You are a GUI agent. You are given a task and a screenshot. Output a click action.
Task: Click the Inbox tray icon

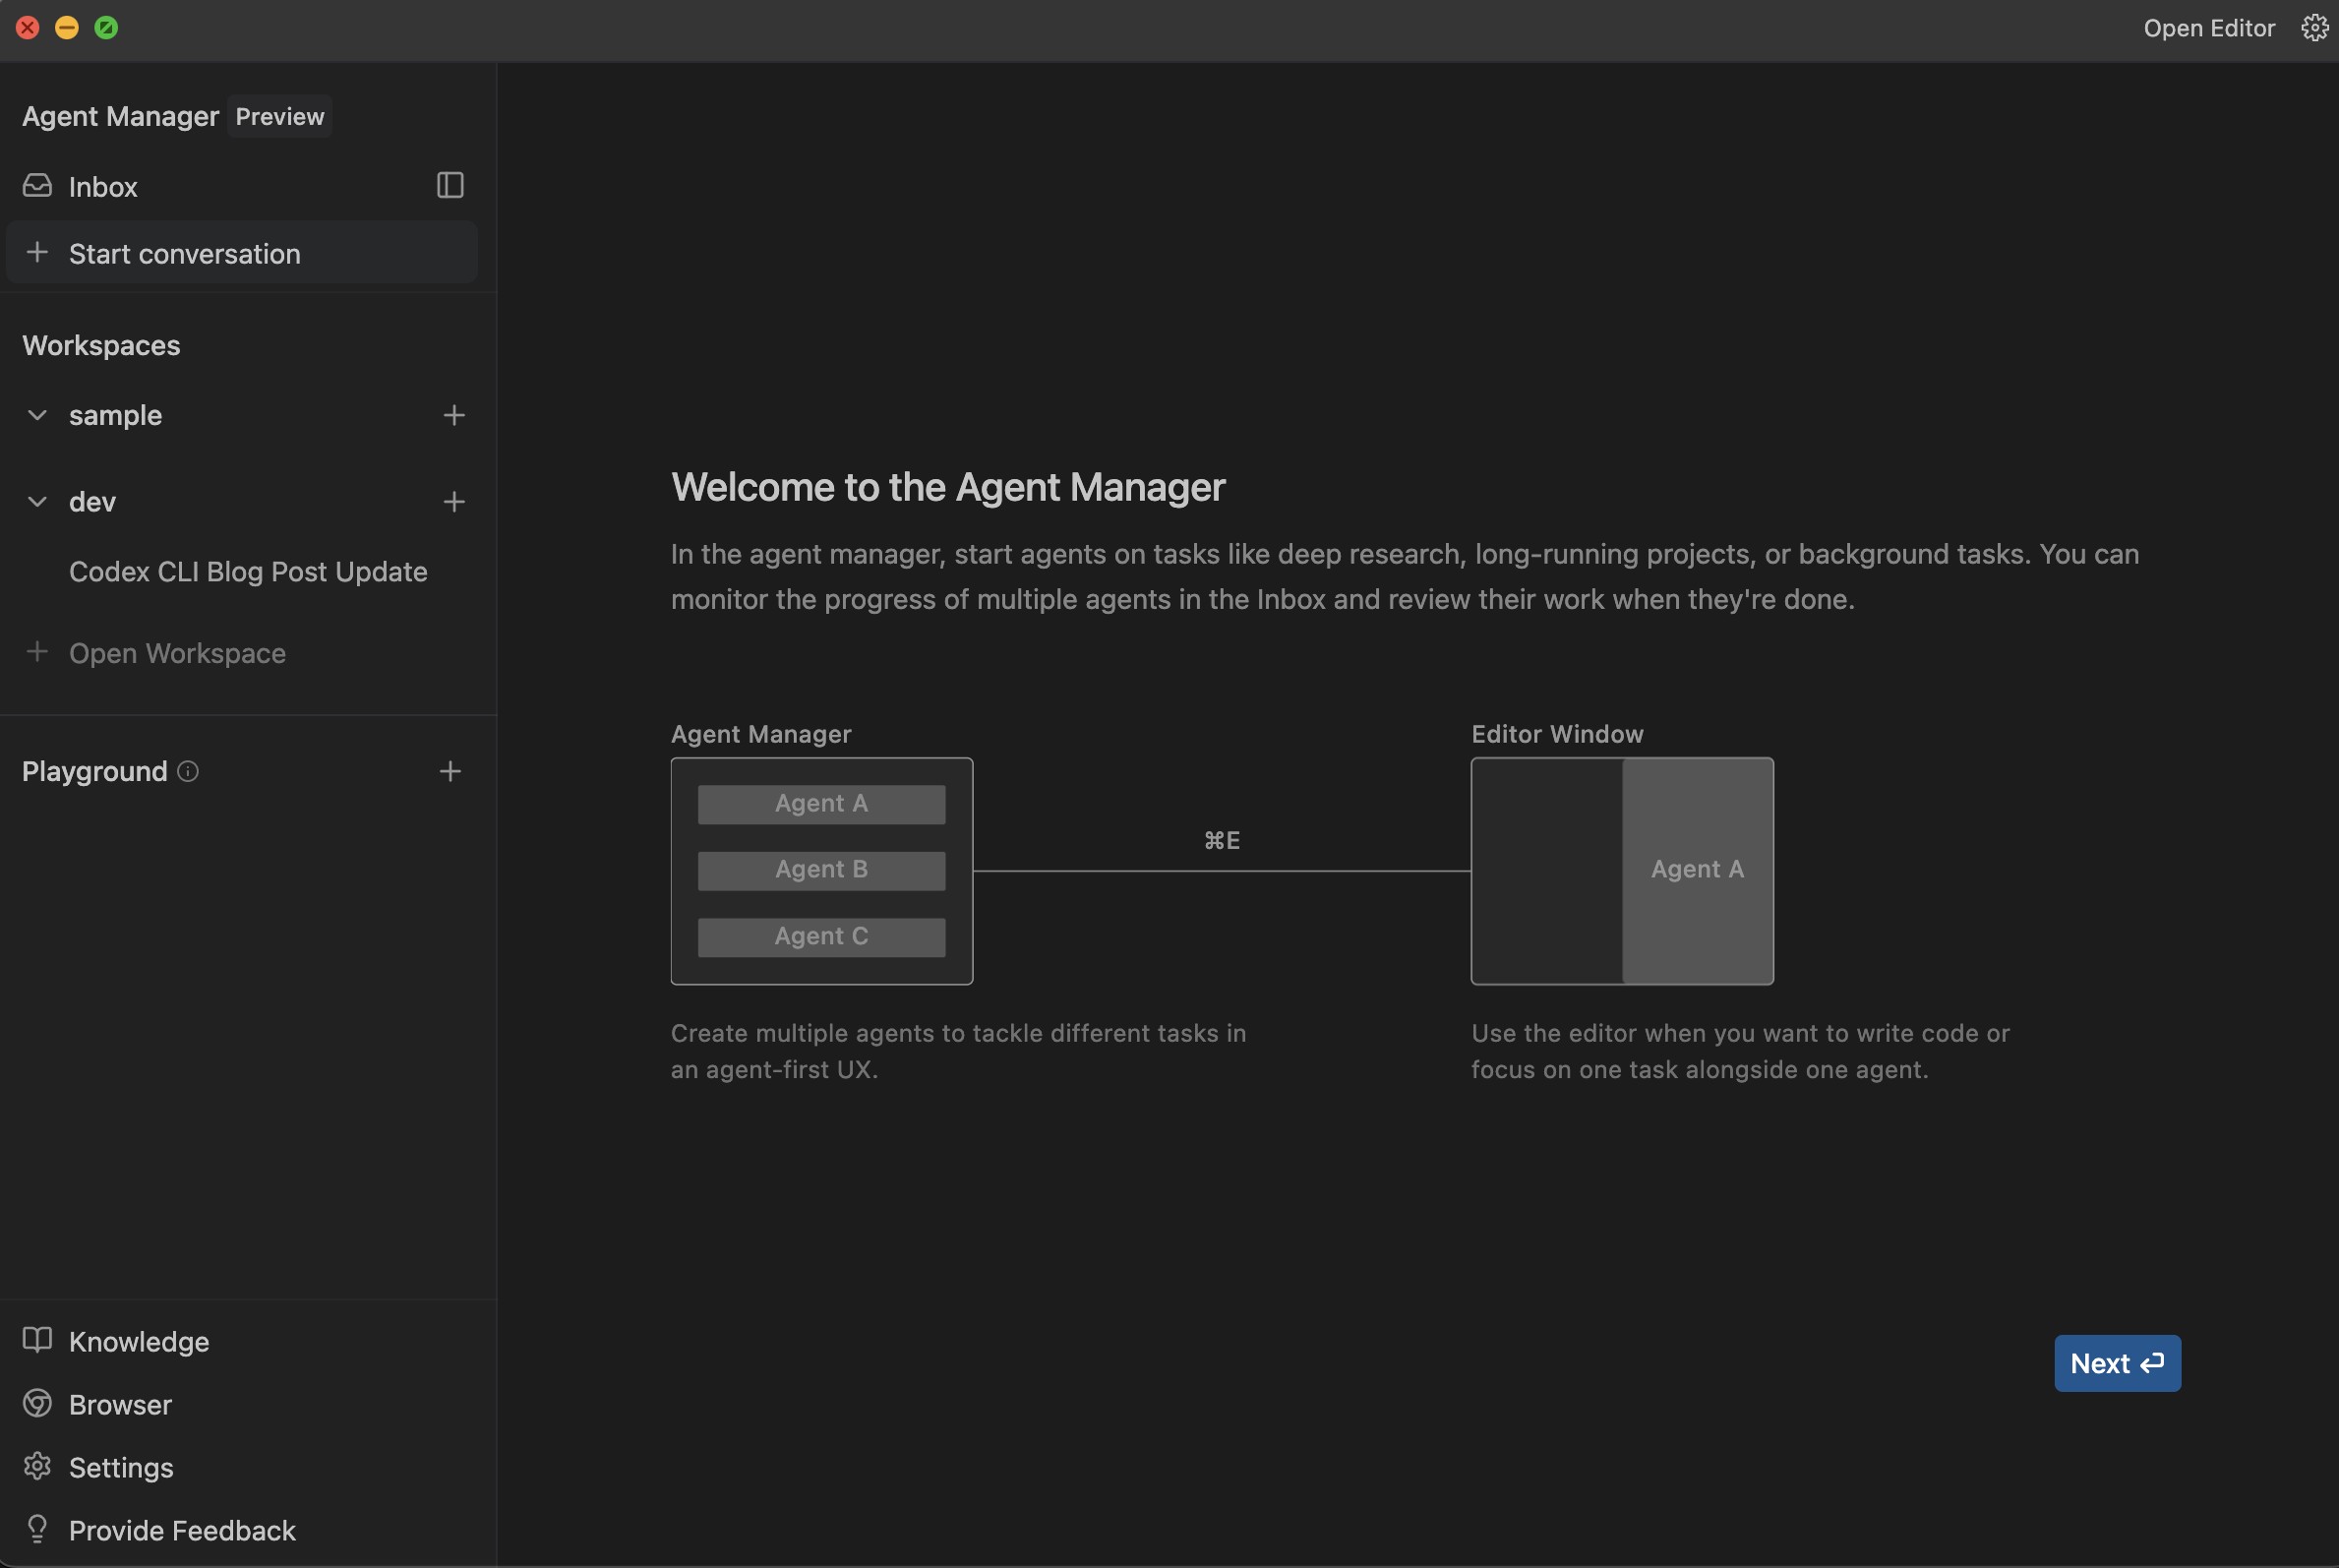click(37, 186)
